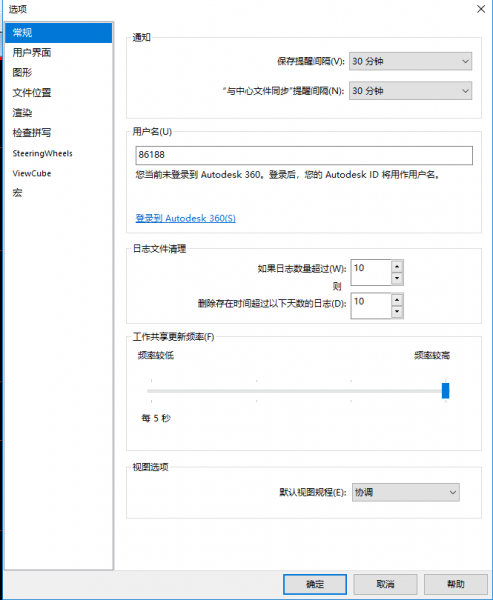Follow the 登录到 Autodesk 360 link
This screenshot has width=493, height=600.
186,218
